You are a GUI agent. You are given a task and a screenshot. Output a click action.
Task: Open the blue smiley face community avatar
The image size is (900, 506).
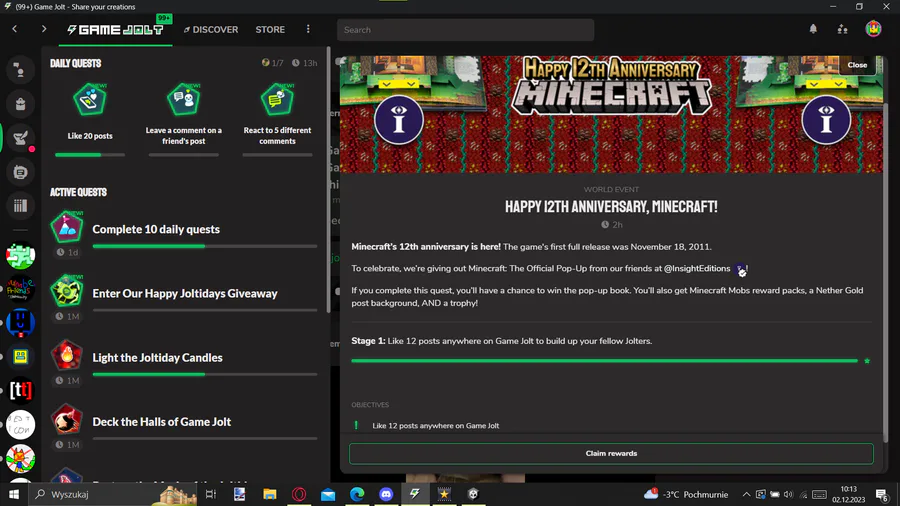(x=21, y=323)
